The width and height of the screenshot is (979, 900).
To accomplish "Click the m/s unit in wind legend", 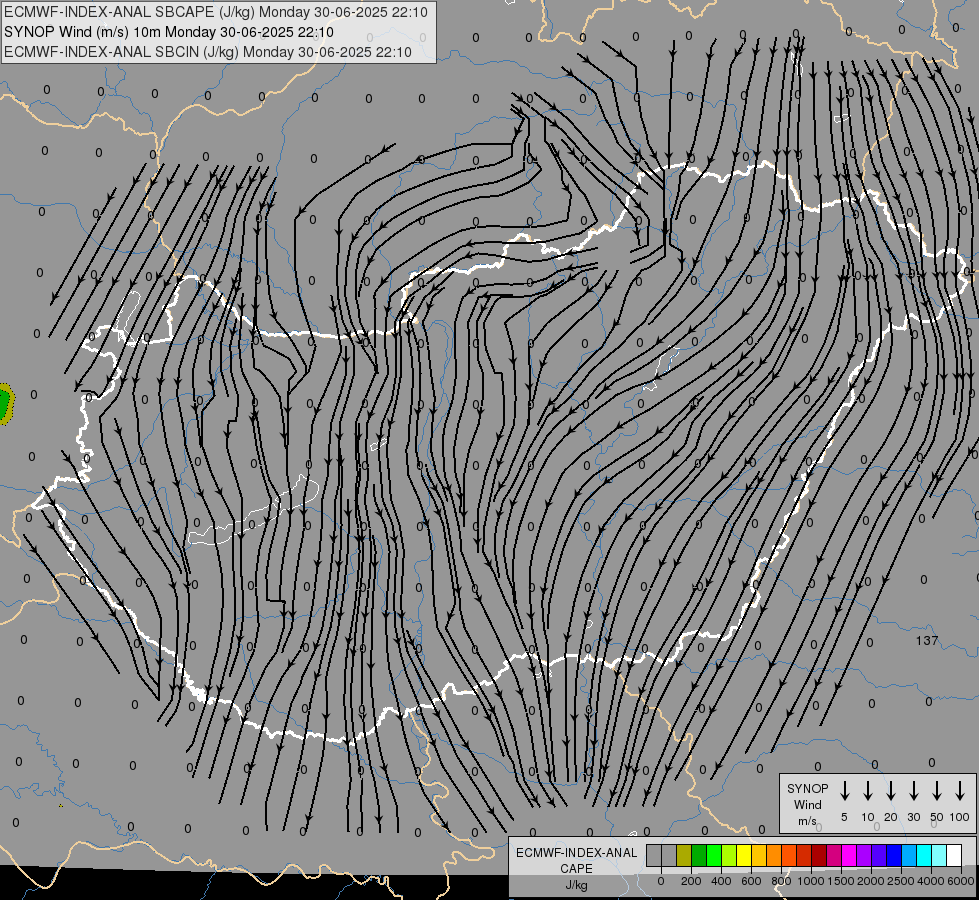I will [x=807, y=821].
